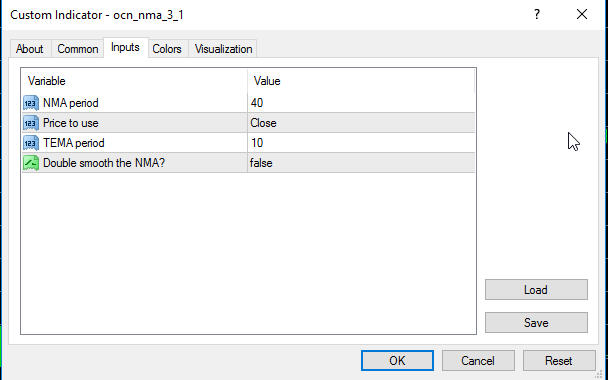Click the Double smooth boolean icon
The width and height of the screenshot is (608, 380).
(31, 163)
